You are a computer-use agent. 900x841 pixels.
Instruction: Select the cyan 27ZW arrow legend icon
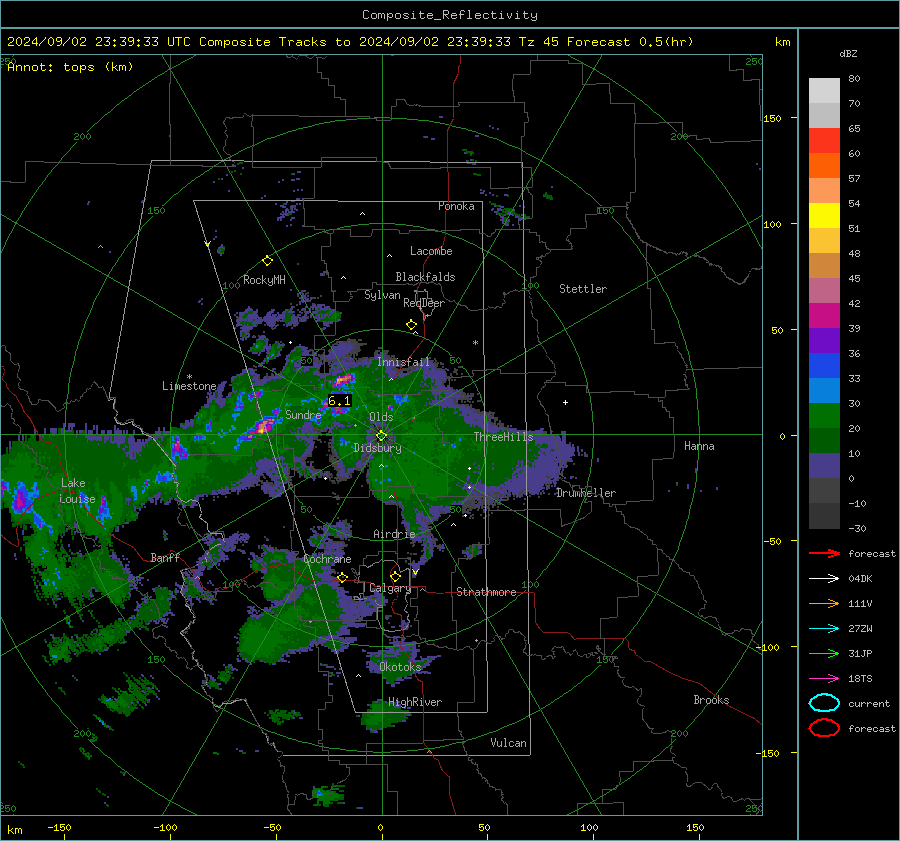tap(824, 629)
